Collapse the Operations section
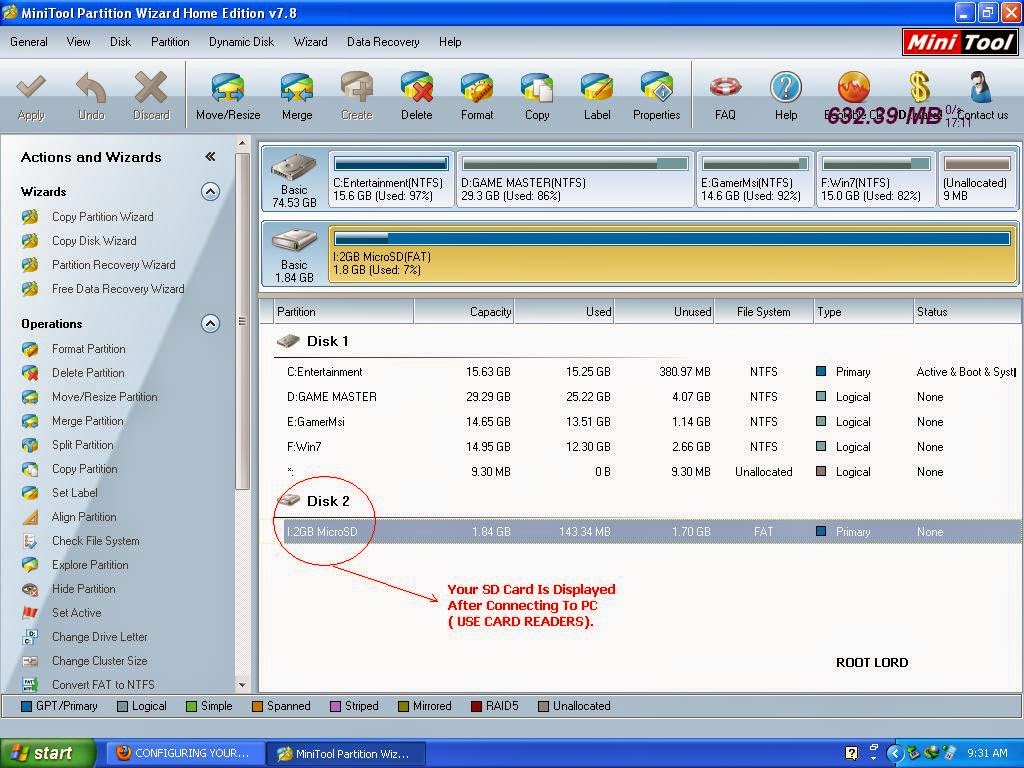 click(210, 323)
